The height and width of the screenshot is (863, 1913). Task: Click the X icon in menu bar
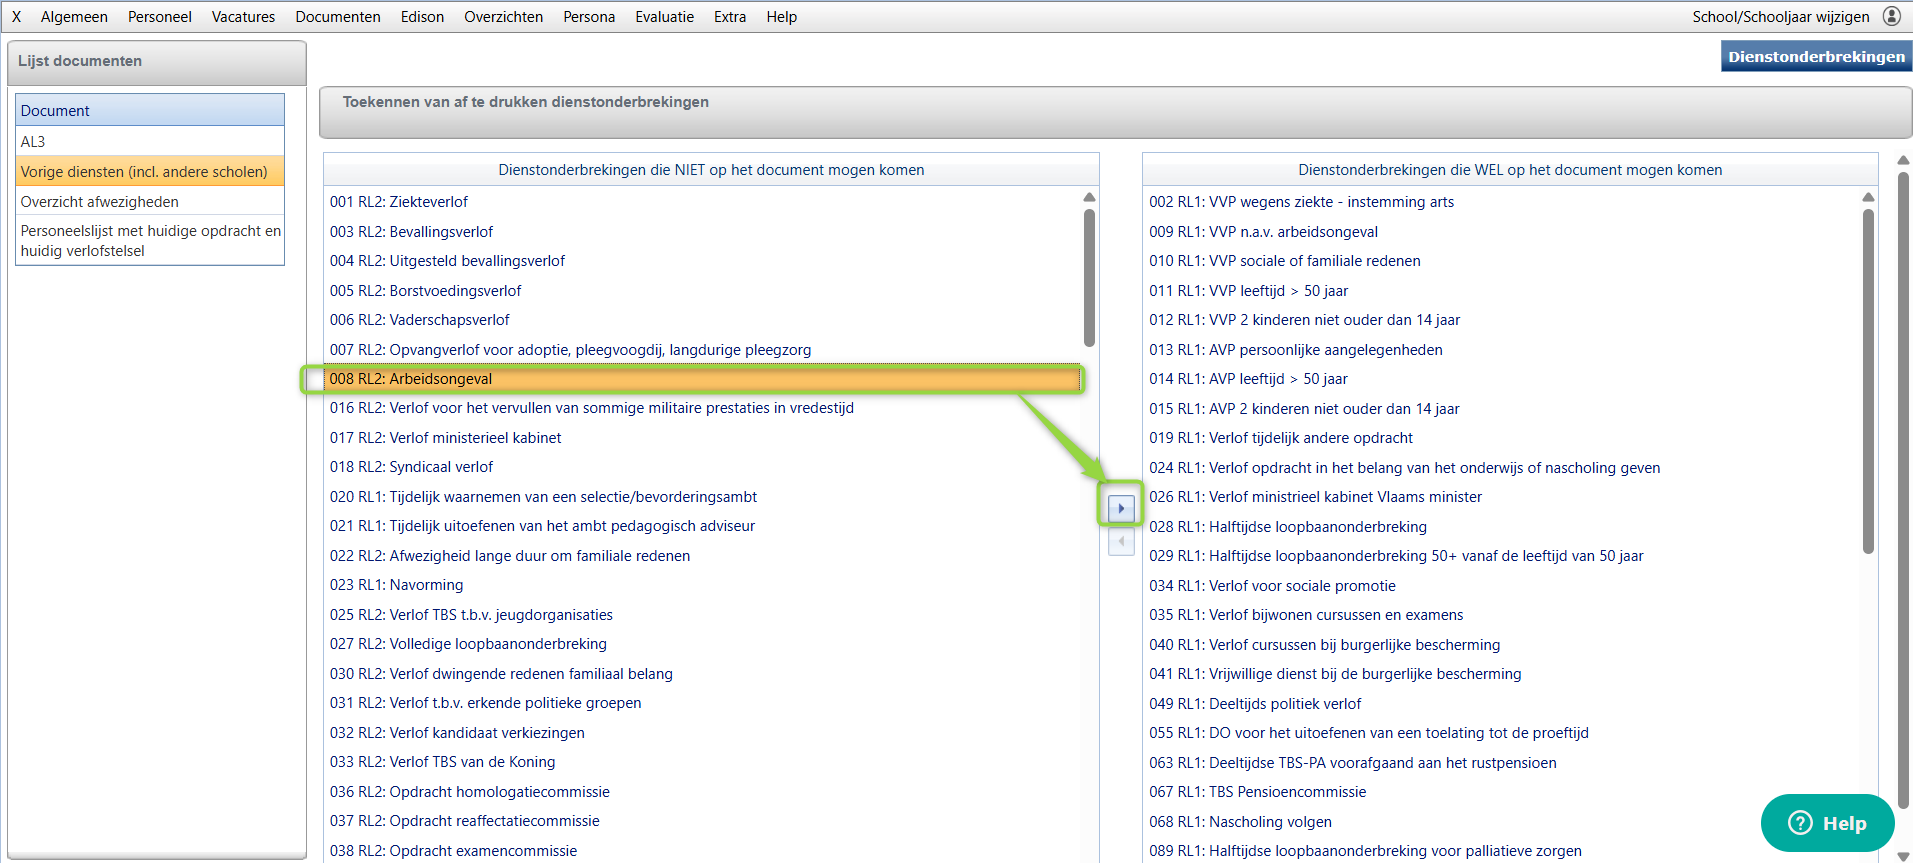pyautogui.click(x=16, y=17)
